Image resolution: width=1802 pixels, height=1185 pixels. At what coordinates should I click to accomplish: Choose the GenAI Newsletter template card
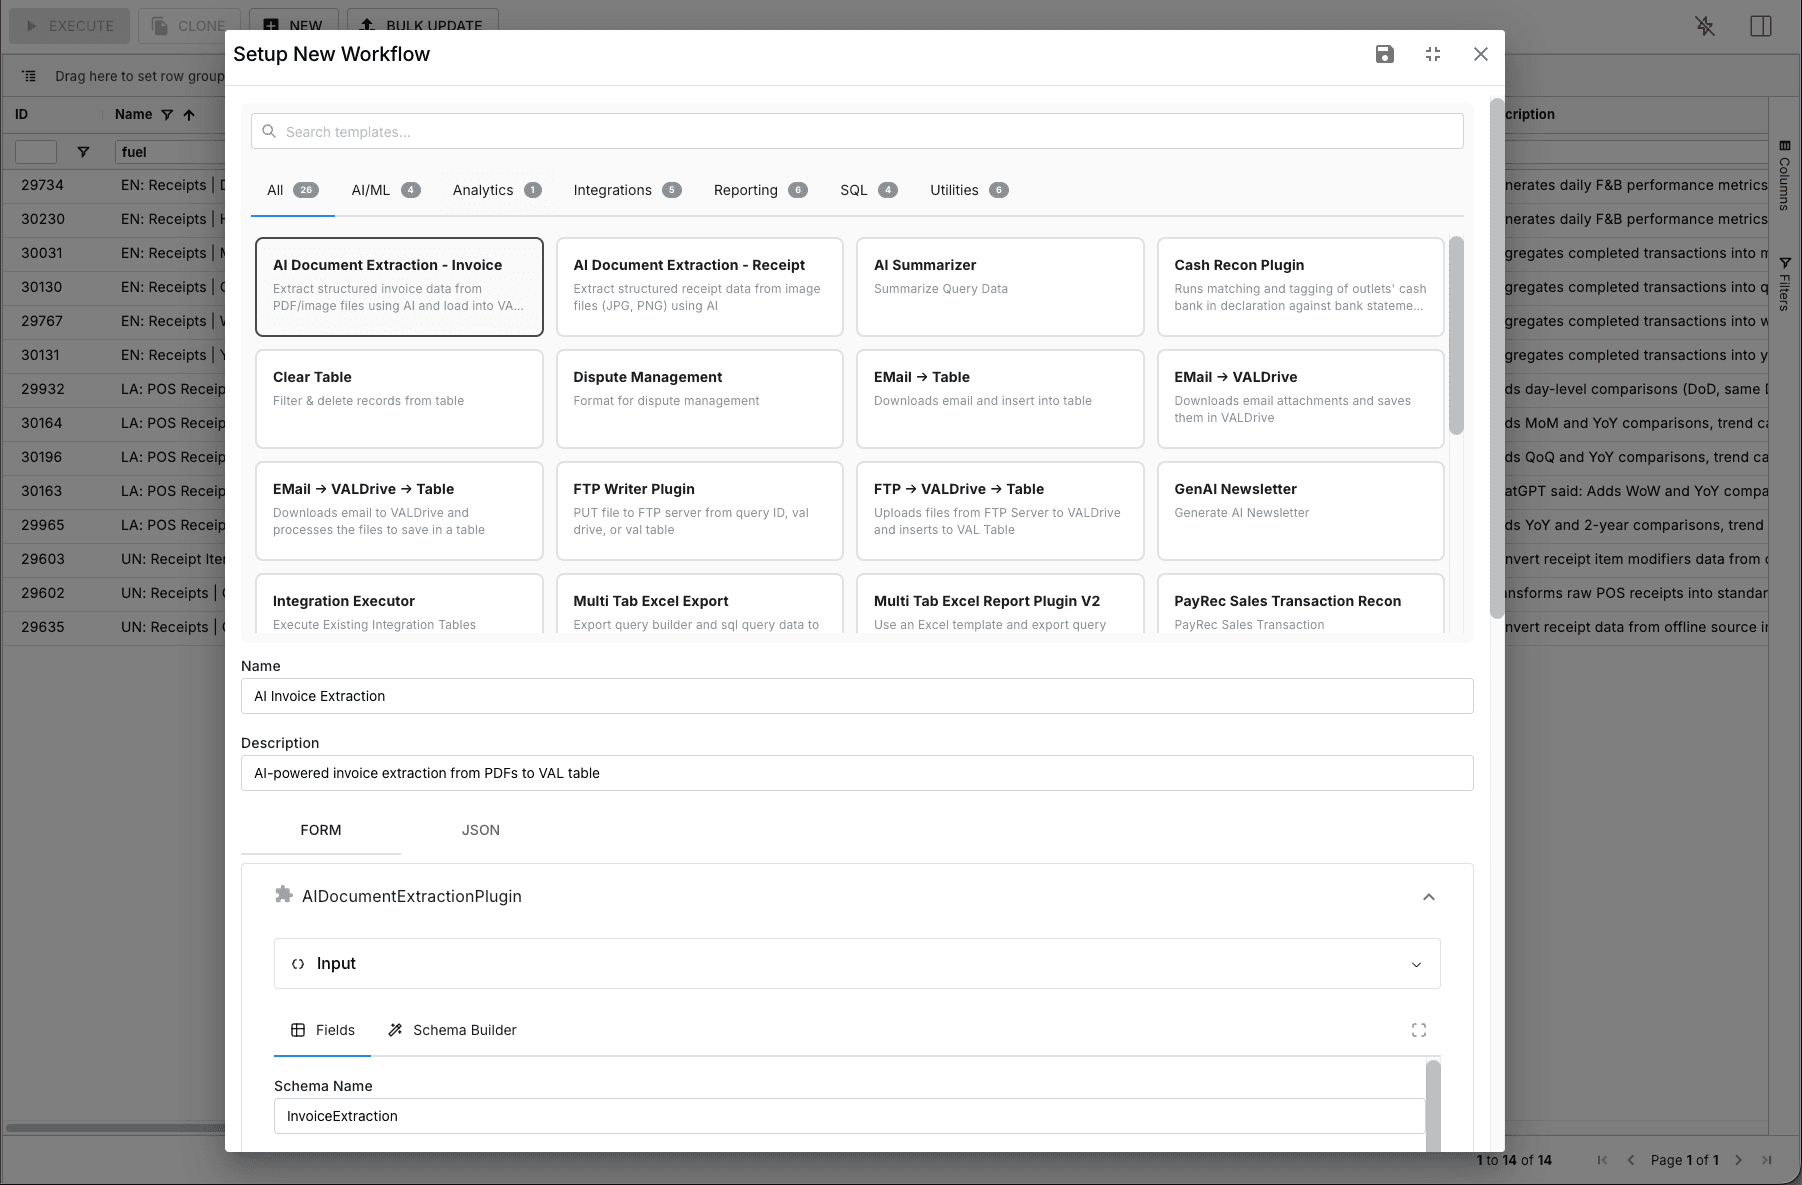(x=1300, y=511)
